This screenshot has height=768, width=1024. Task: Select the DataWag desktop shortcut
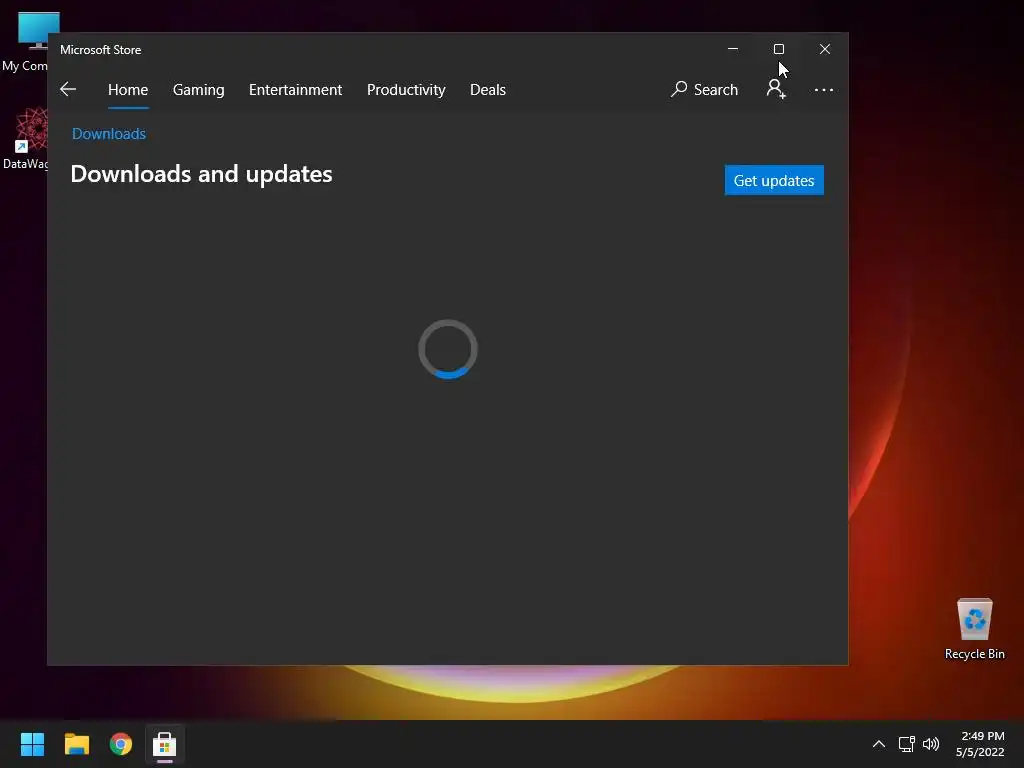25,138
